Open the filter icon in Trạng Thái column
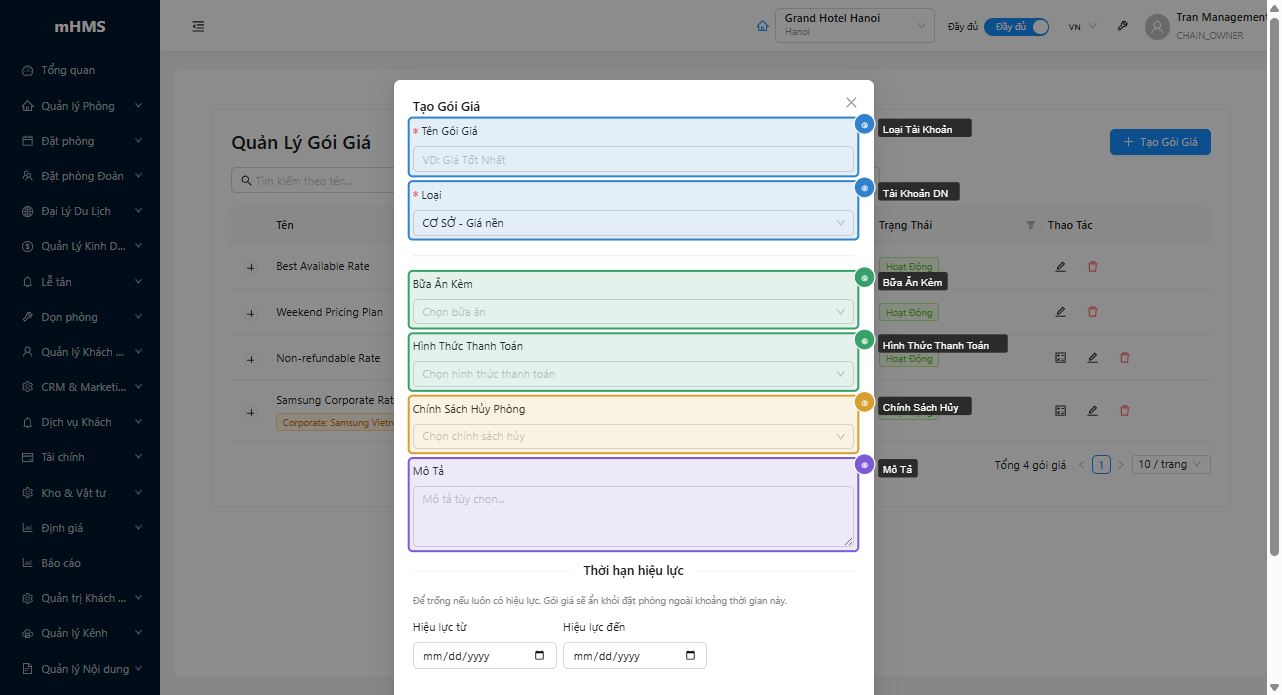Viewport: 1282px width, 695px height. click(1031, 225)
